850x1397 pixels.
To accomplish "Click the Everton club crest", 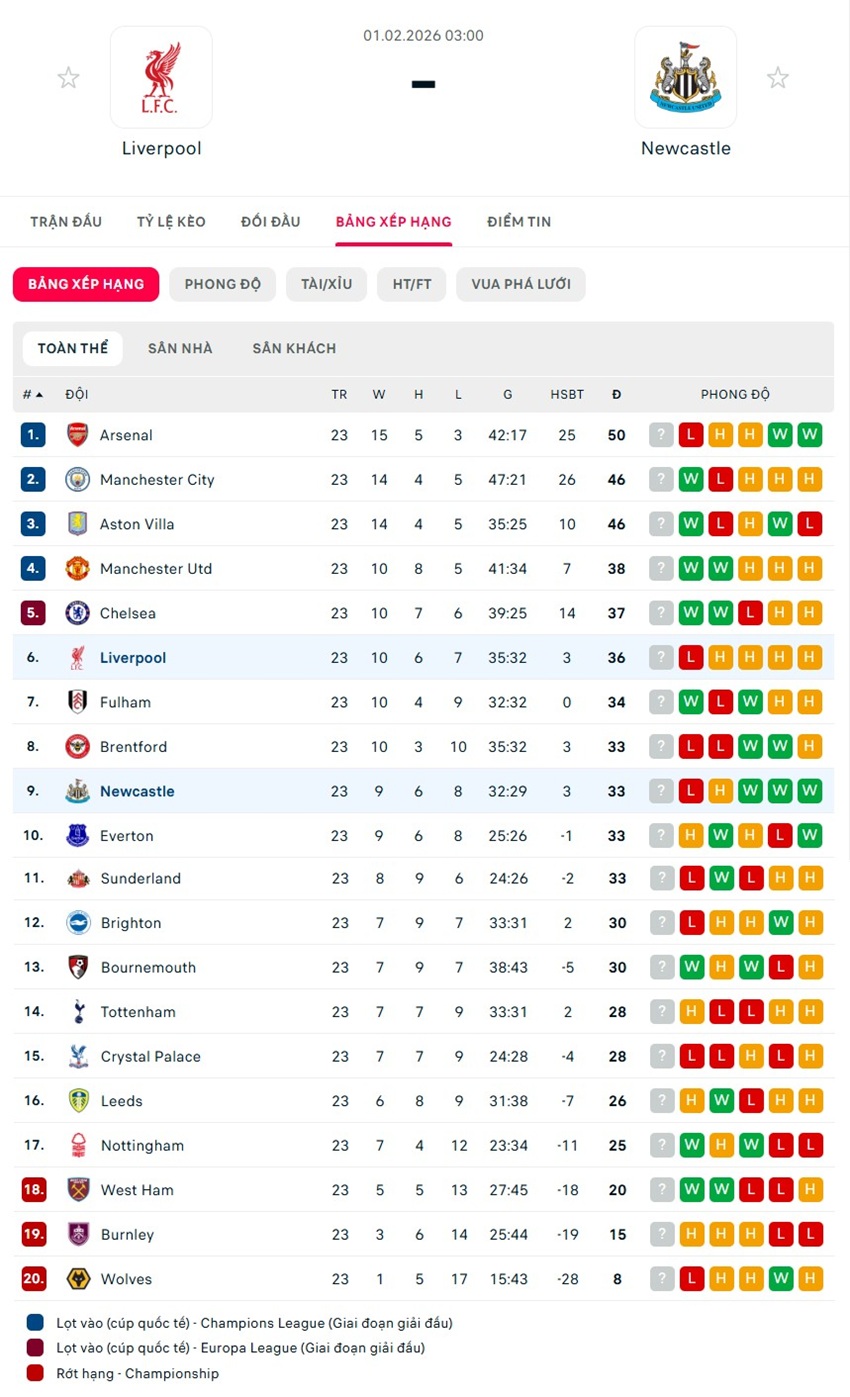I will [x=78, y=835].
